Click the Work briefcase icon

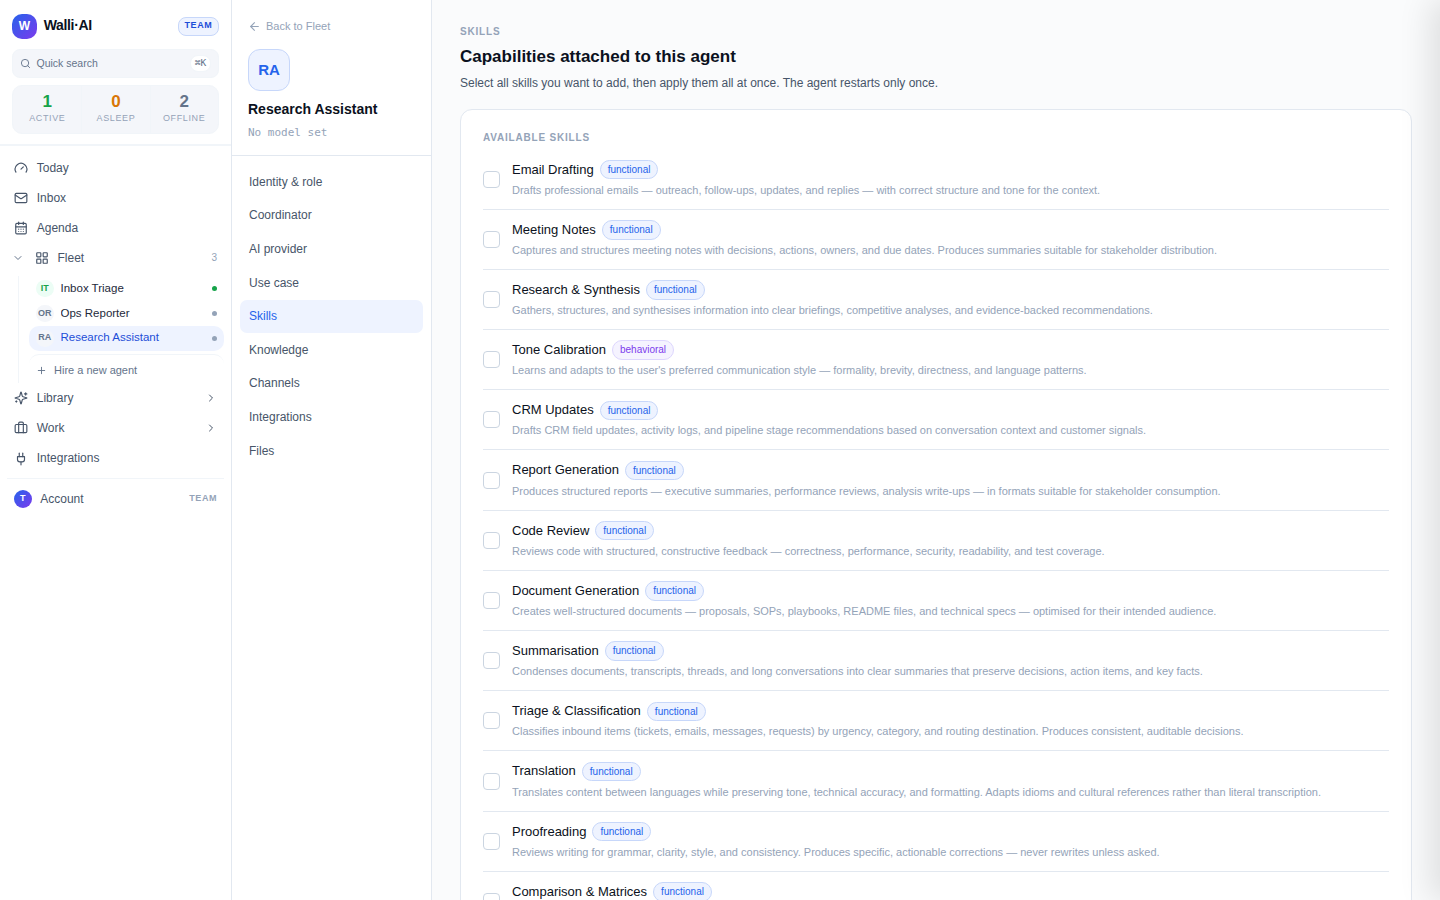pyautogui.click(x=21, y=428)
